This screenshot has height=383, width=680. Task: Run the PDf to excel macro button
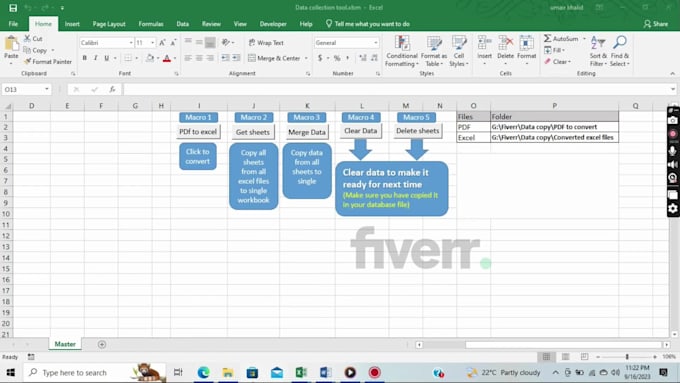click(198, 131)
